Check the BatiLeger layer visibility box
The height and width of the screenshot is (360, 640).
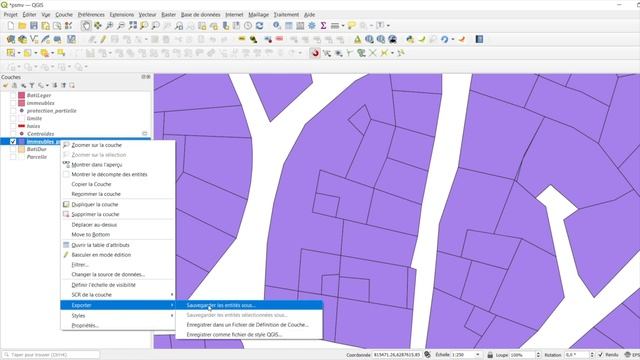point(13,95)
